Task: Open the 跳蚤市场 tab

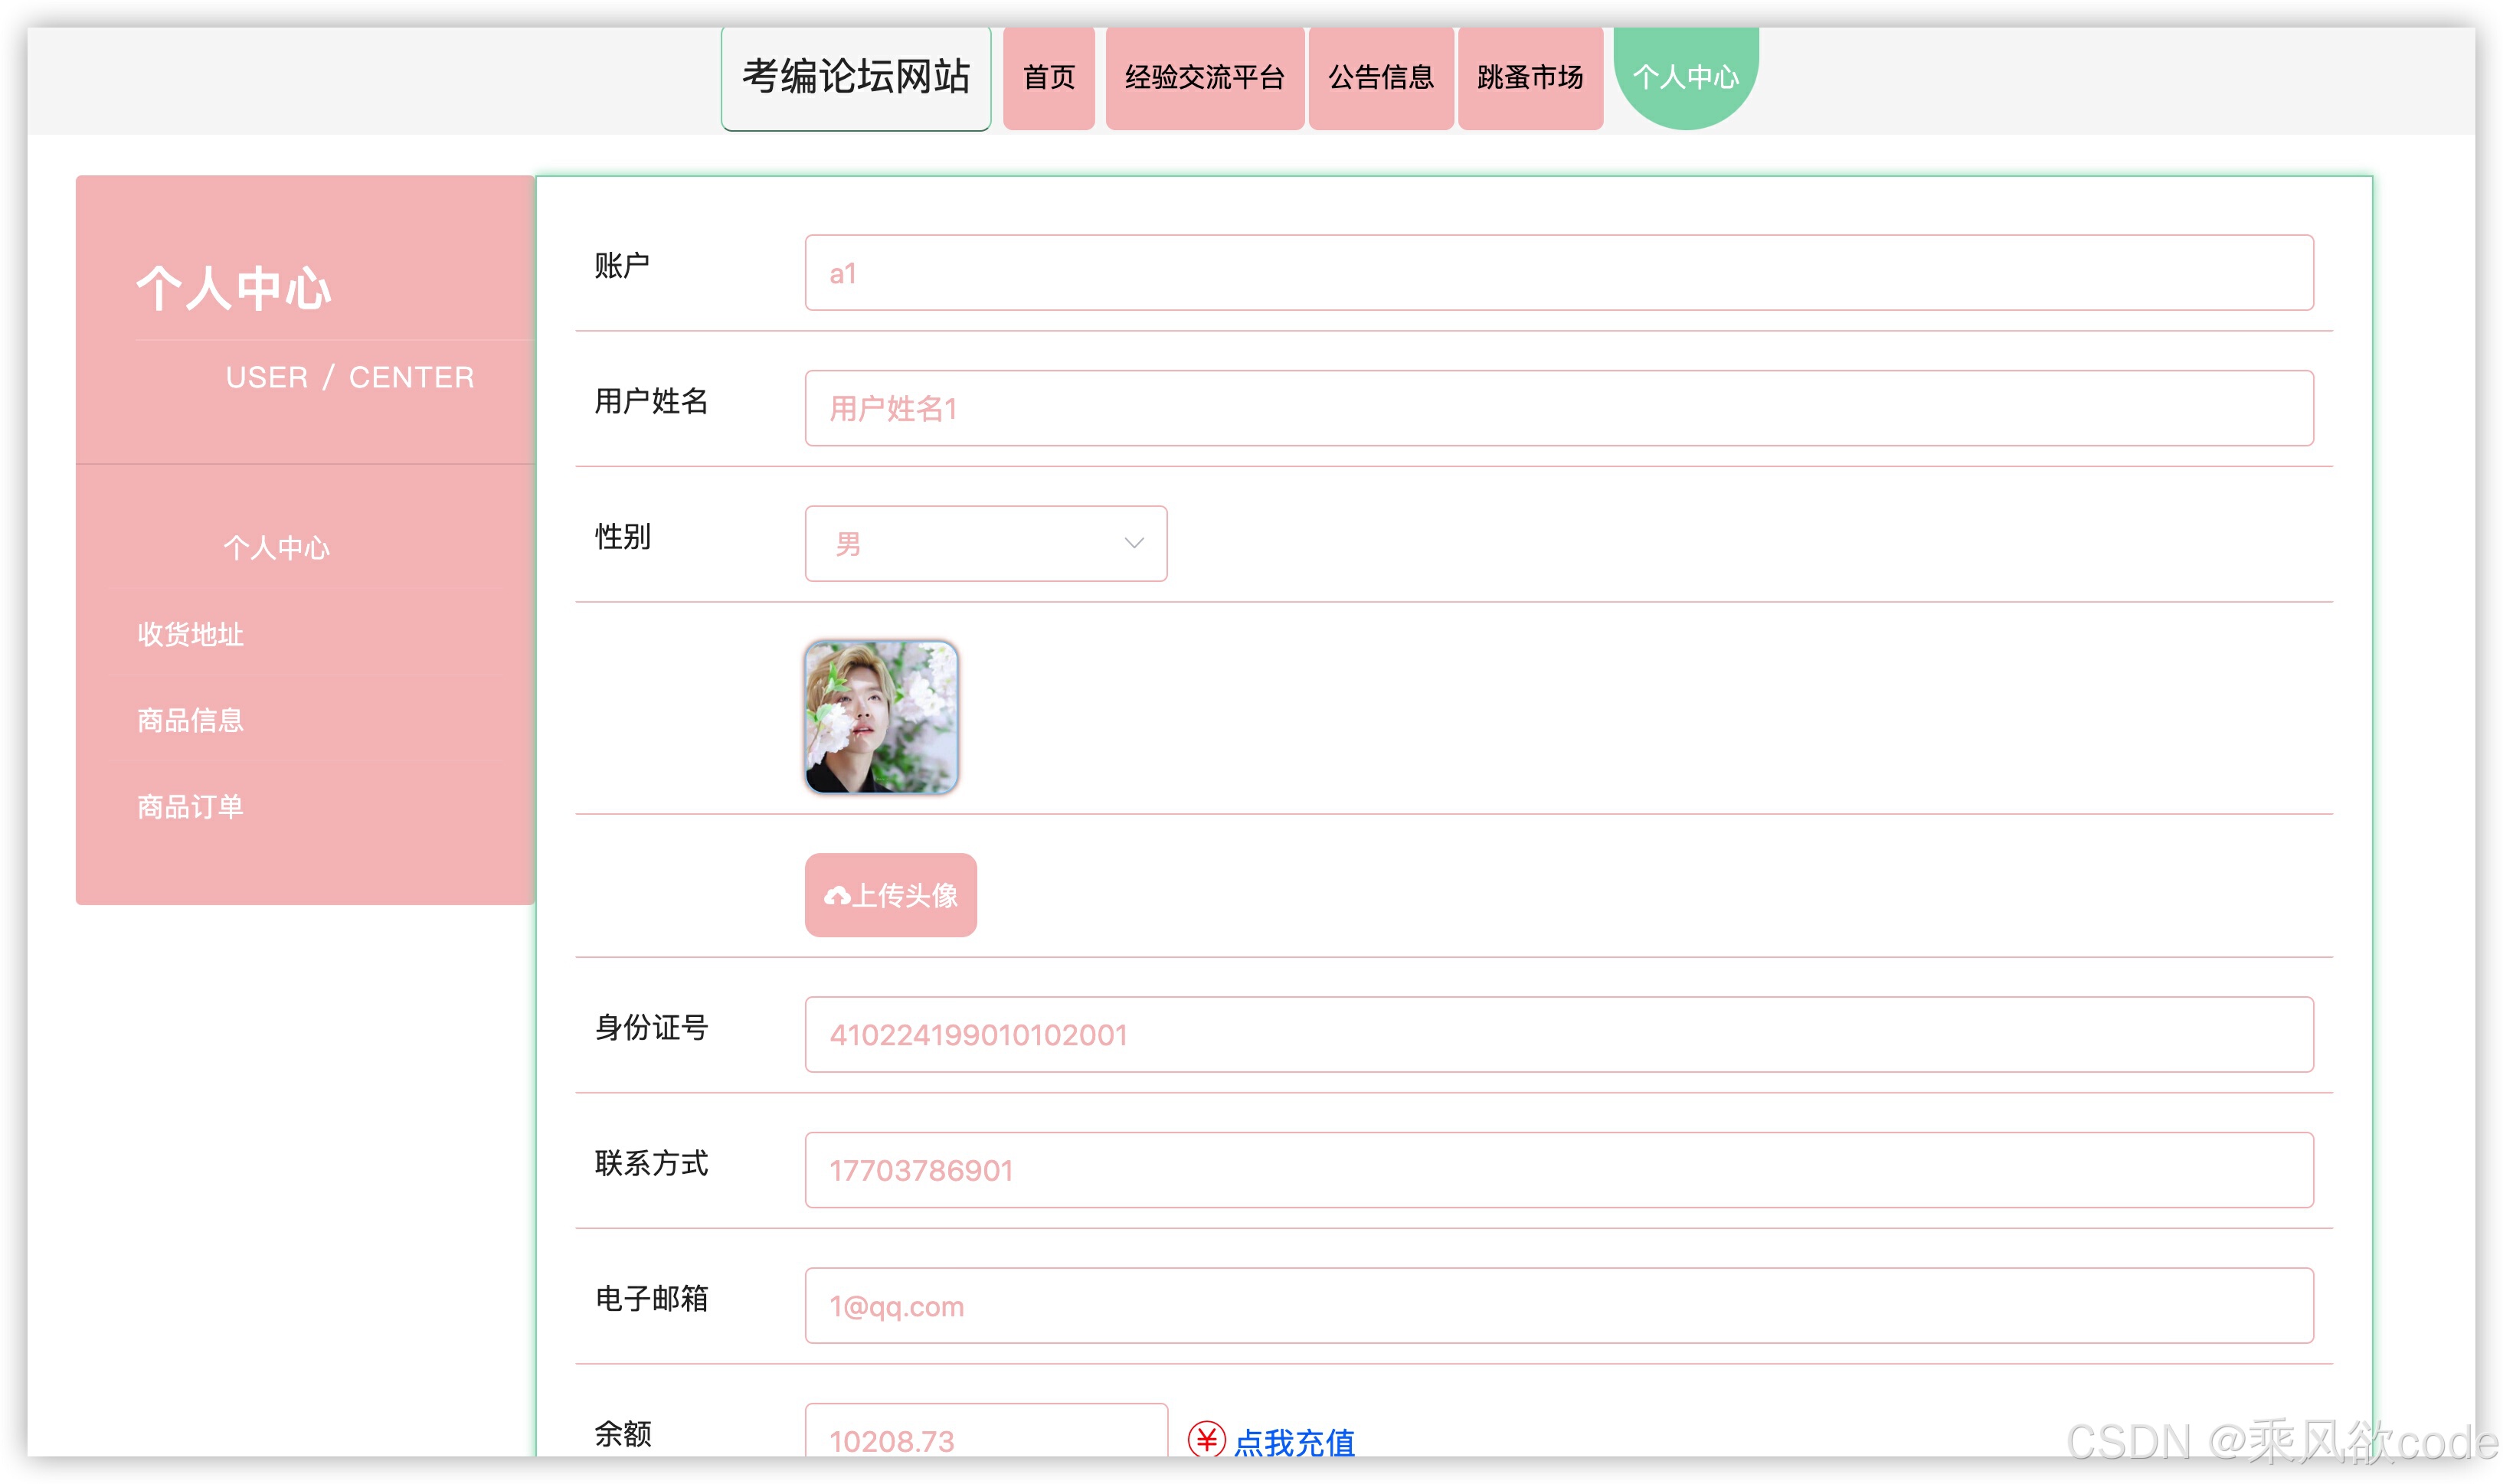Action: pyautogui.click(x=1530, y=77)
